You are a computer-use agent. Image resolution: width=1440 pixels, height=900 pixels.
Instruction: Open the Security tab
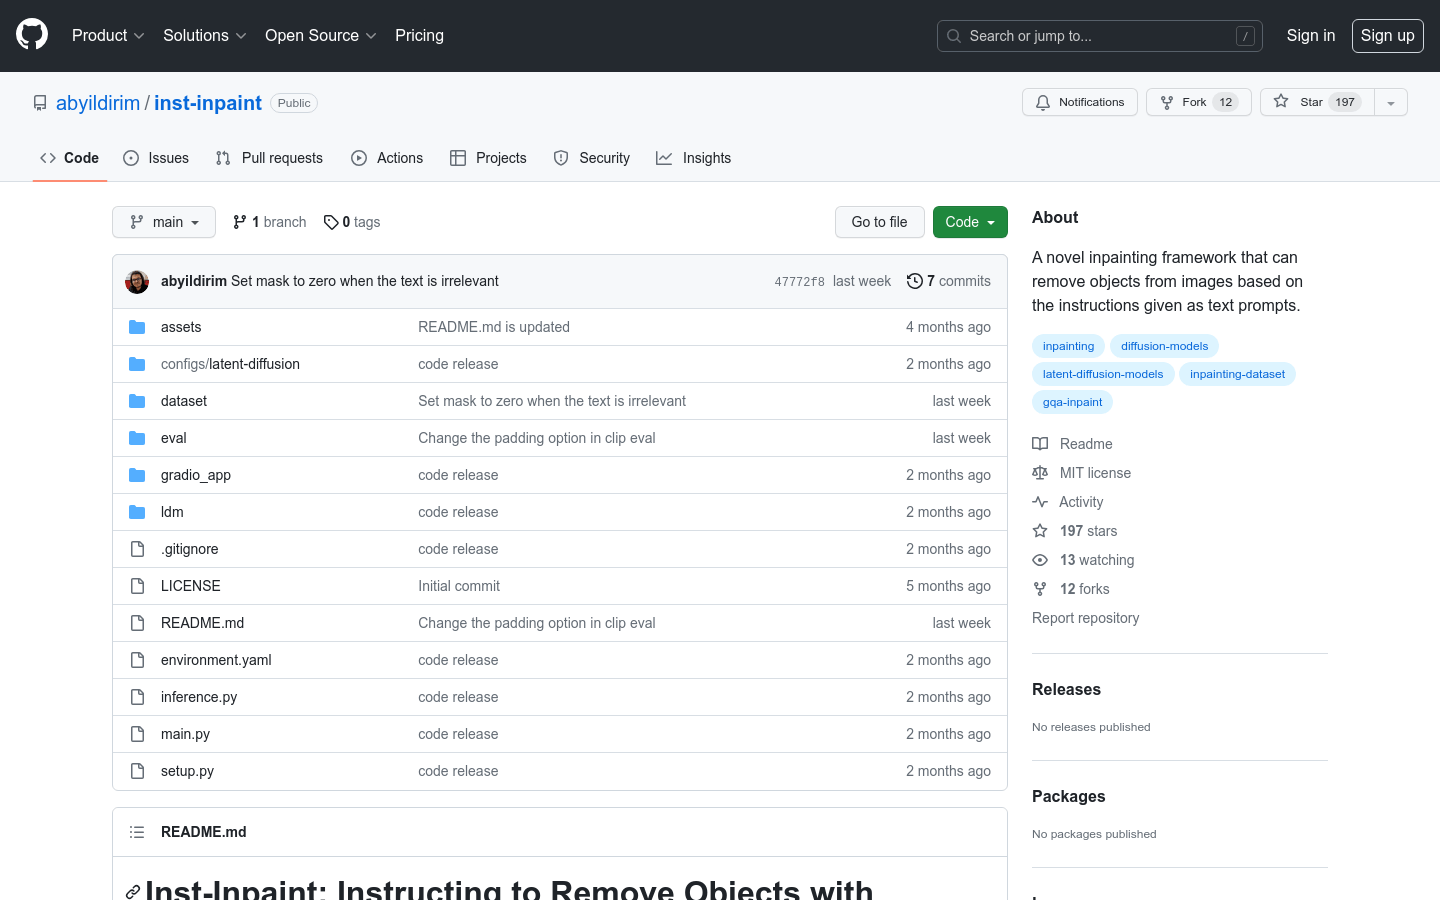coord(592,158)
